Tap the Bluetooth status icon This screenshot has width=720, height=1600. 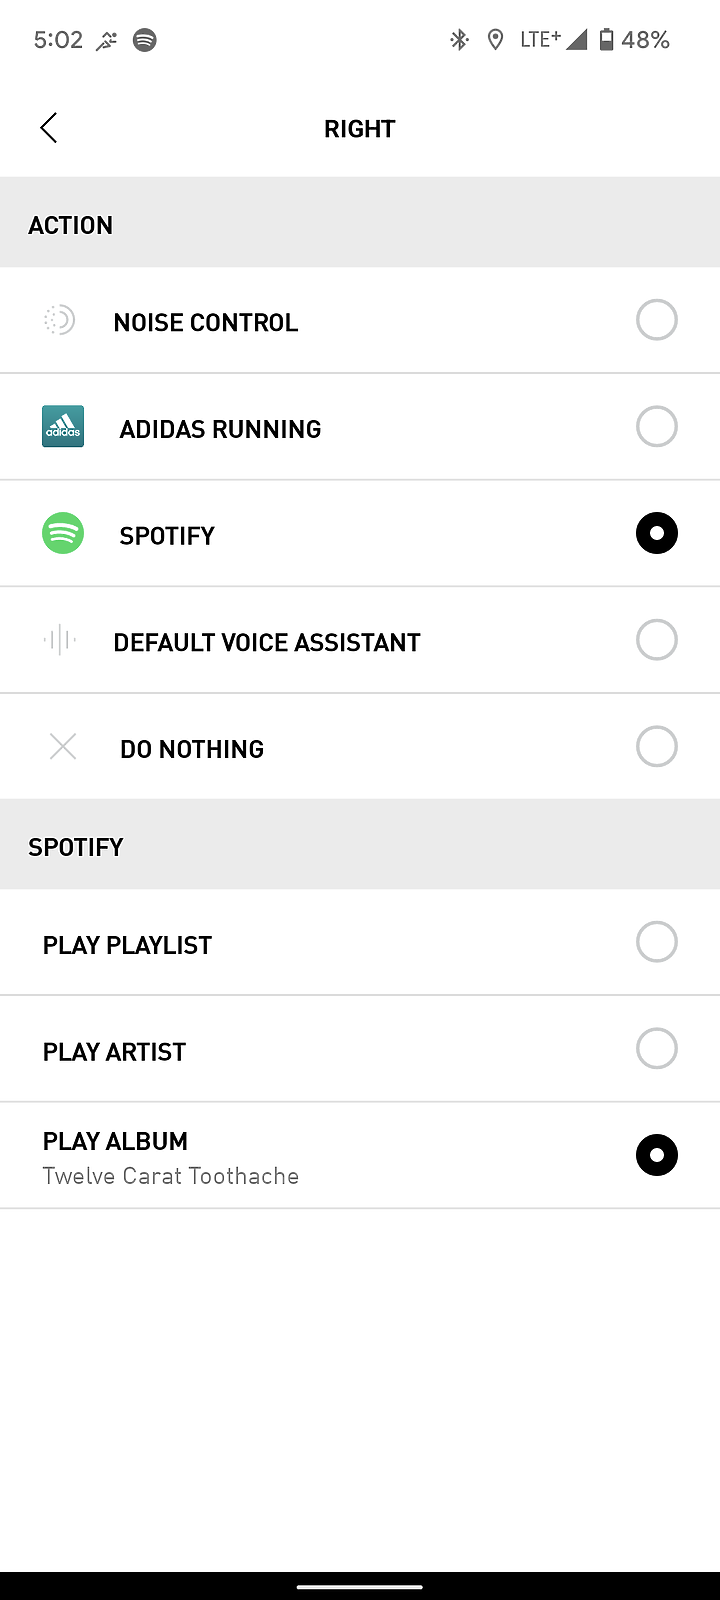pos(459,40)
